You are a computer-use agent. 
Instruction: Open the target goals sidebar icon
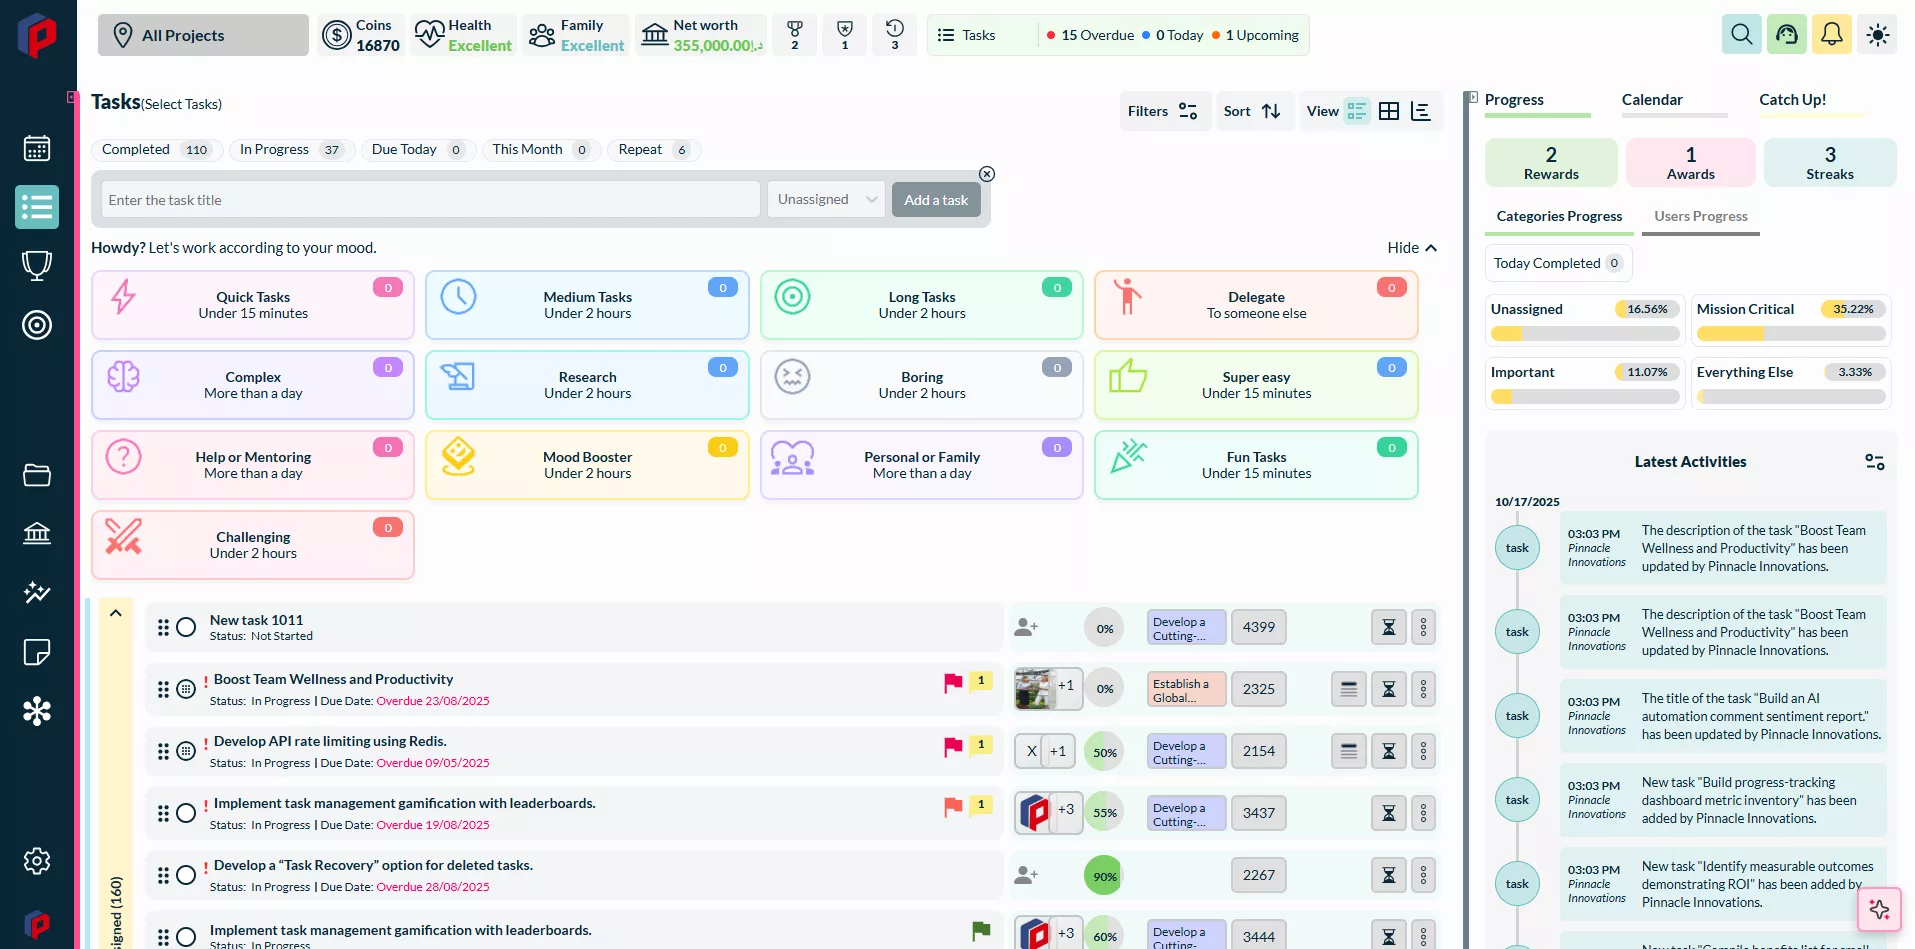(37, 325)
